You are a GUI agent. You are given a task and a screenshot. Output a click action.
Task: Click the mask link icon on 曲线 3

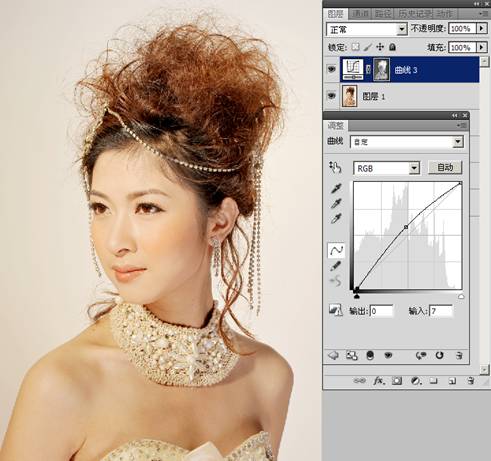(x=368, y=70)
